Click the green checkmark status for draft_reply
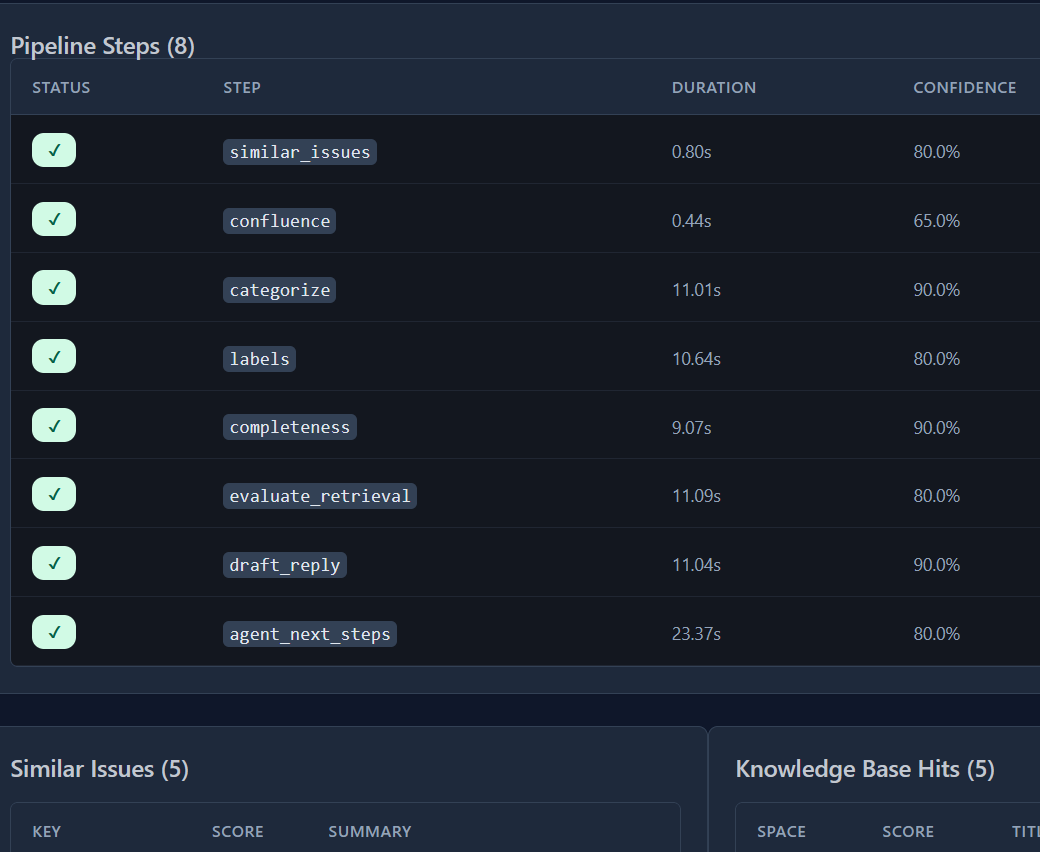Image resolution: width=1040 pixels, height=852 pixels. tap(54, 564)
